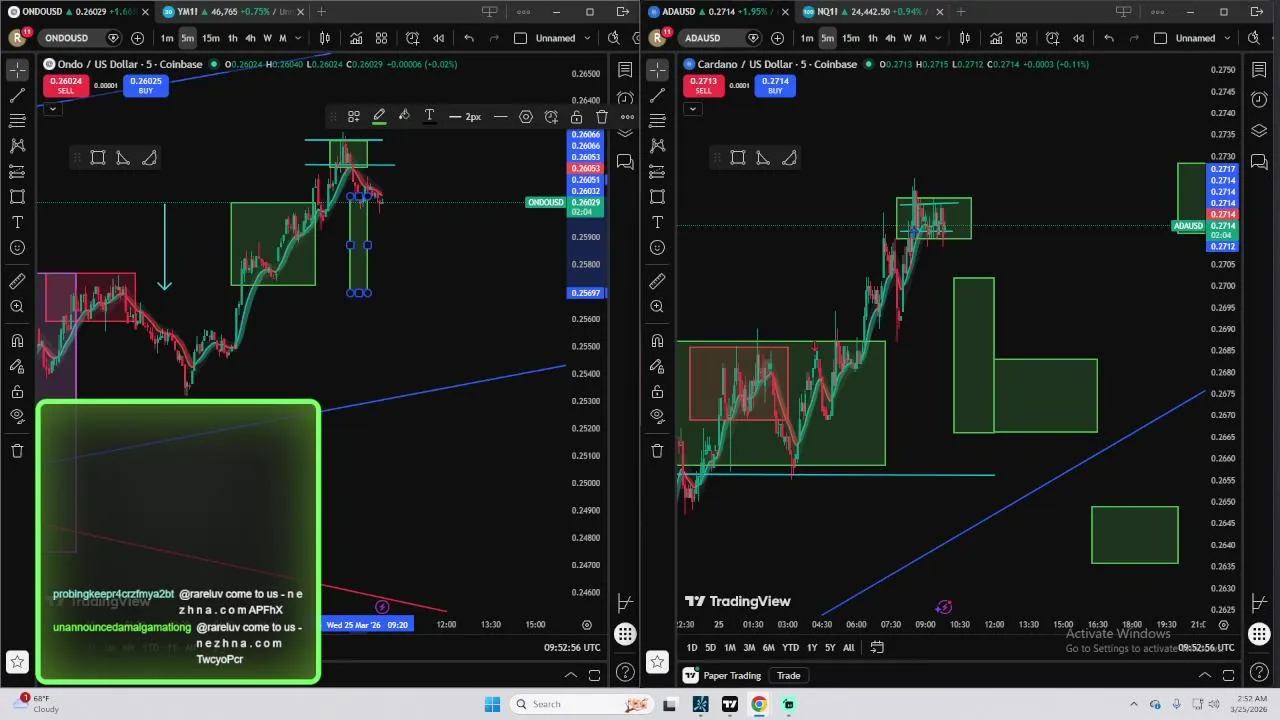Image resolution: width=1280 pixels, height=720 pixels.
Task: Open emoji icons tool in ONDOUSD window
Action: pyautogui.click(x=17, y=247)
